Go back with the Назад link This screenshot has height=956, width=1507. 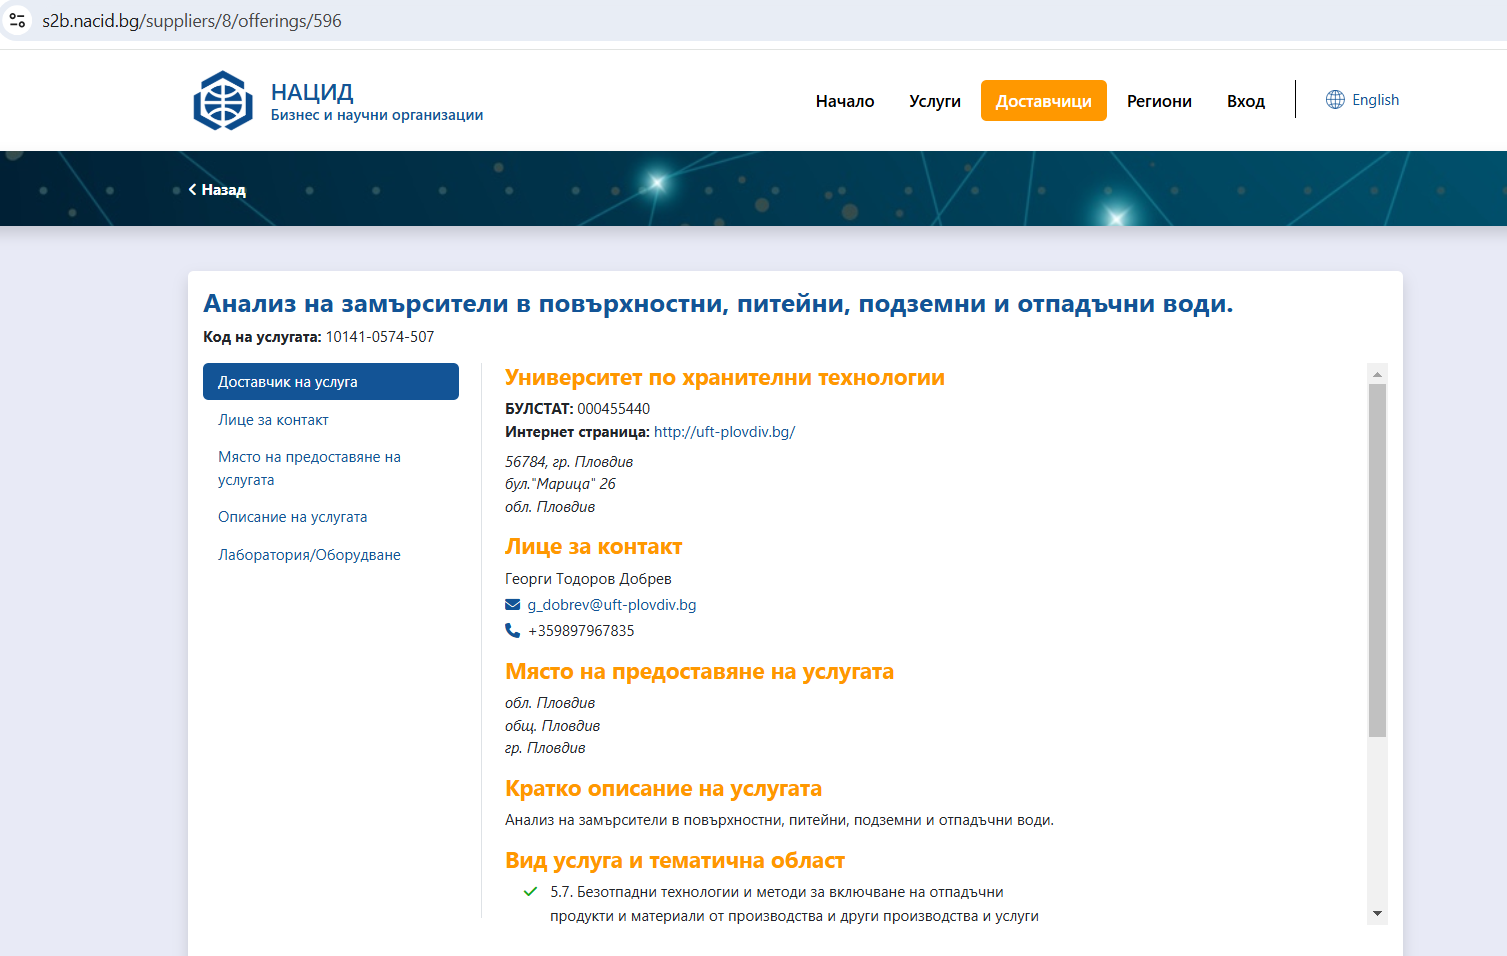[x=217, y=189]
